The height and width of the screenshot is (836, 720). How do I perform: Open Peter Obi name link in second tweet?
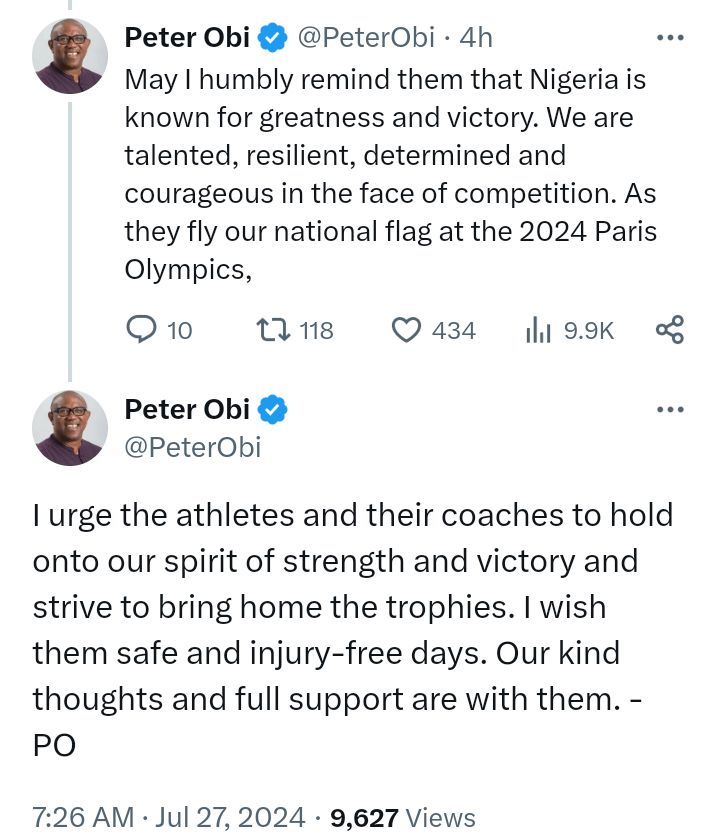(187, 409)
